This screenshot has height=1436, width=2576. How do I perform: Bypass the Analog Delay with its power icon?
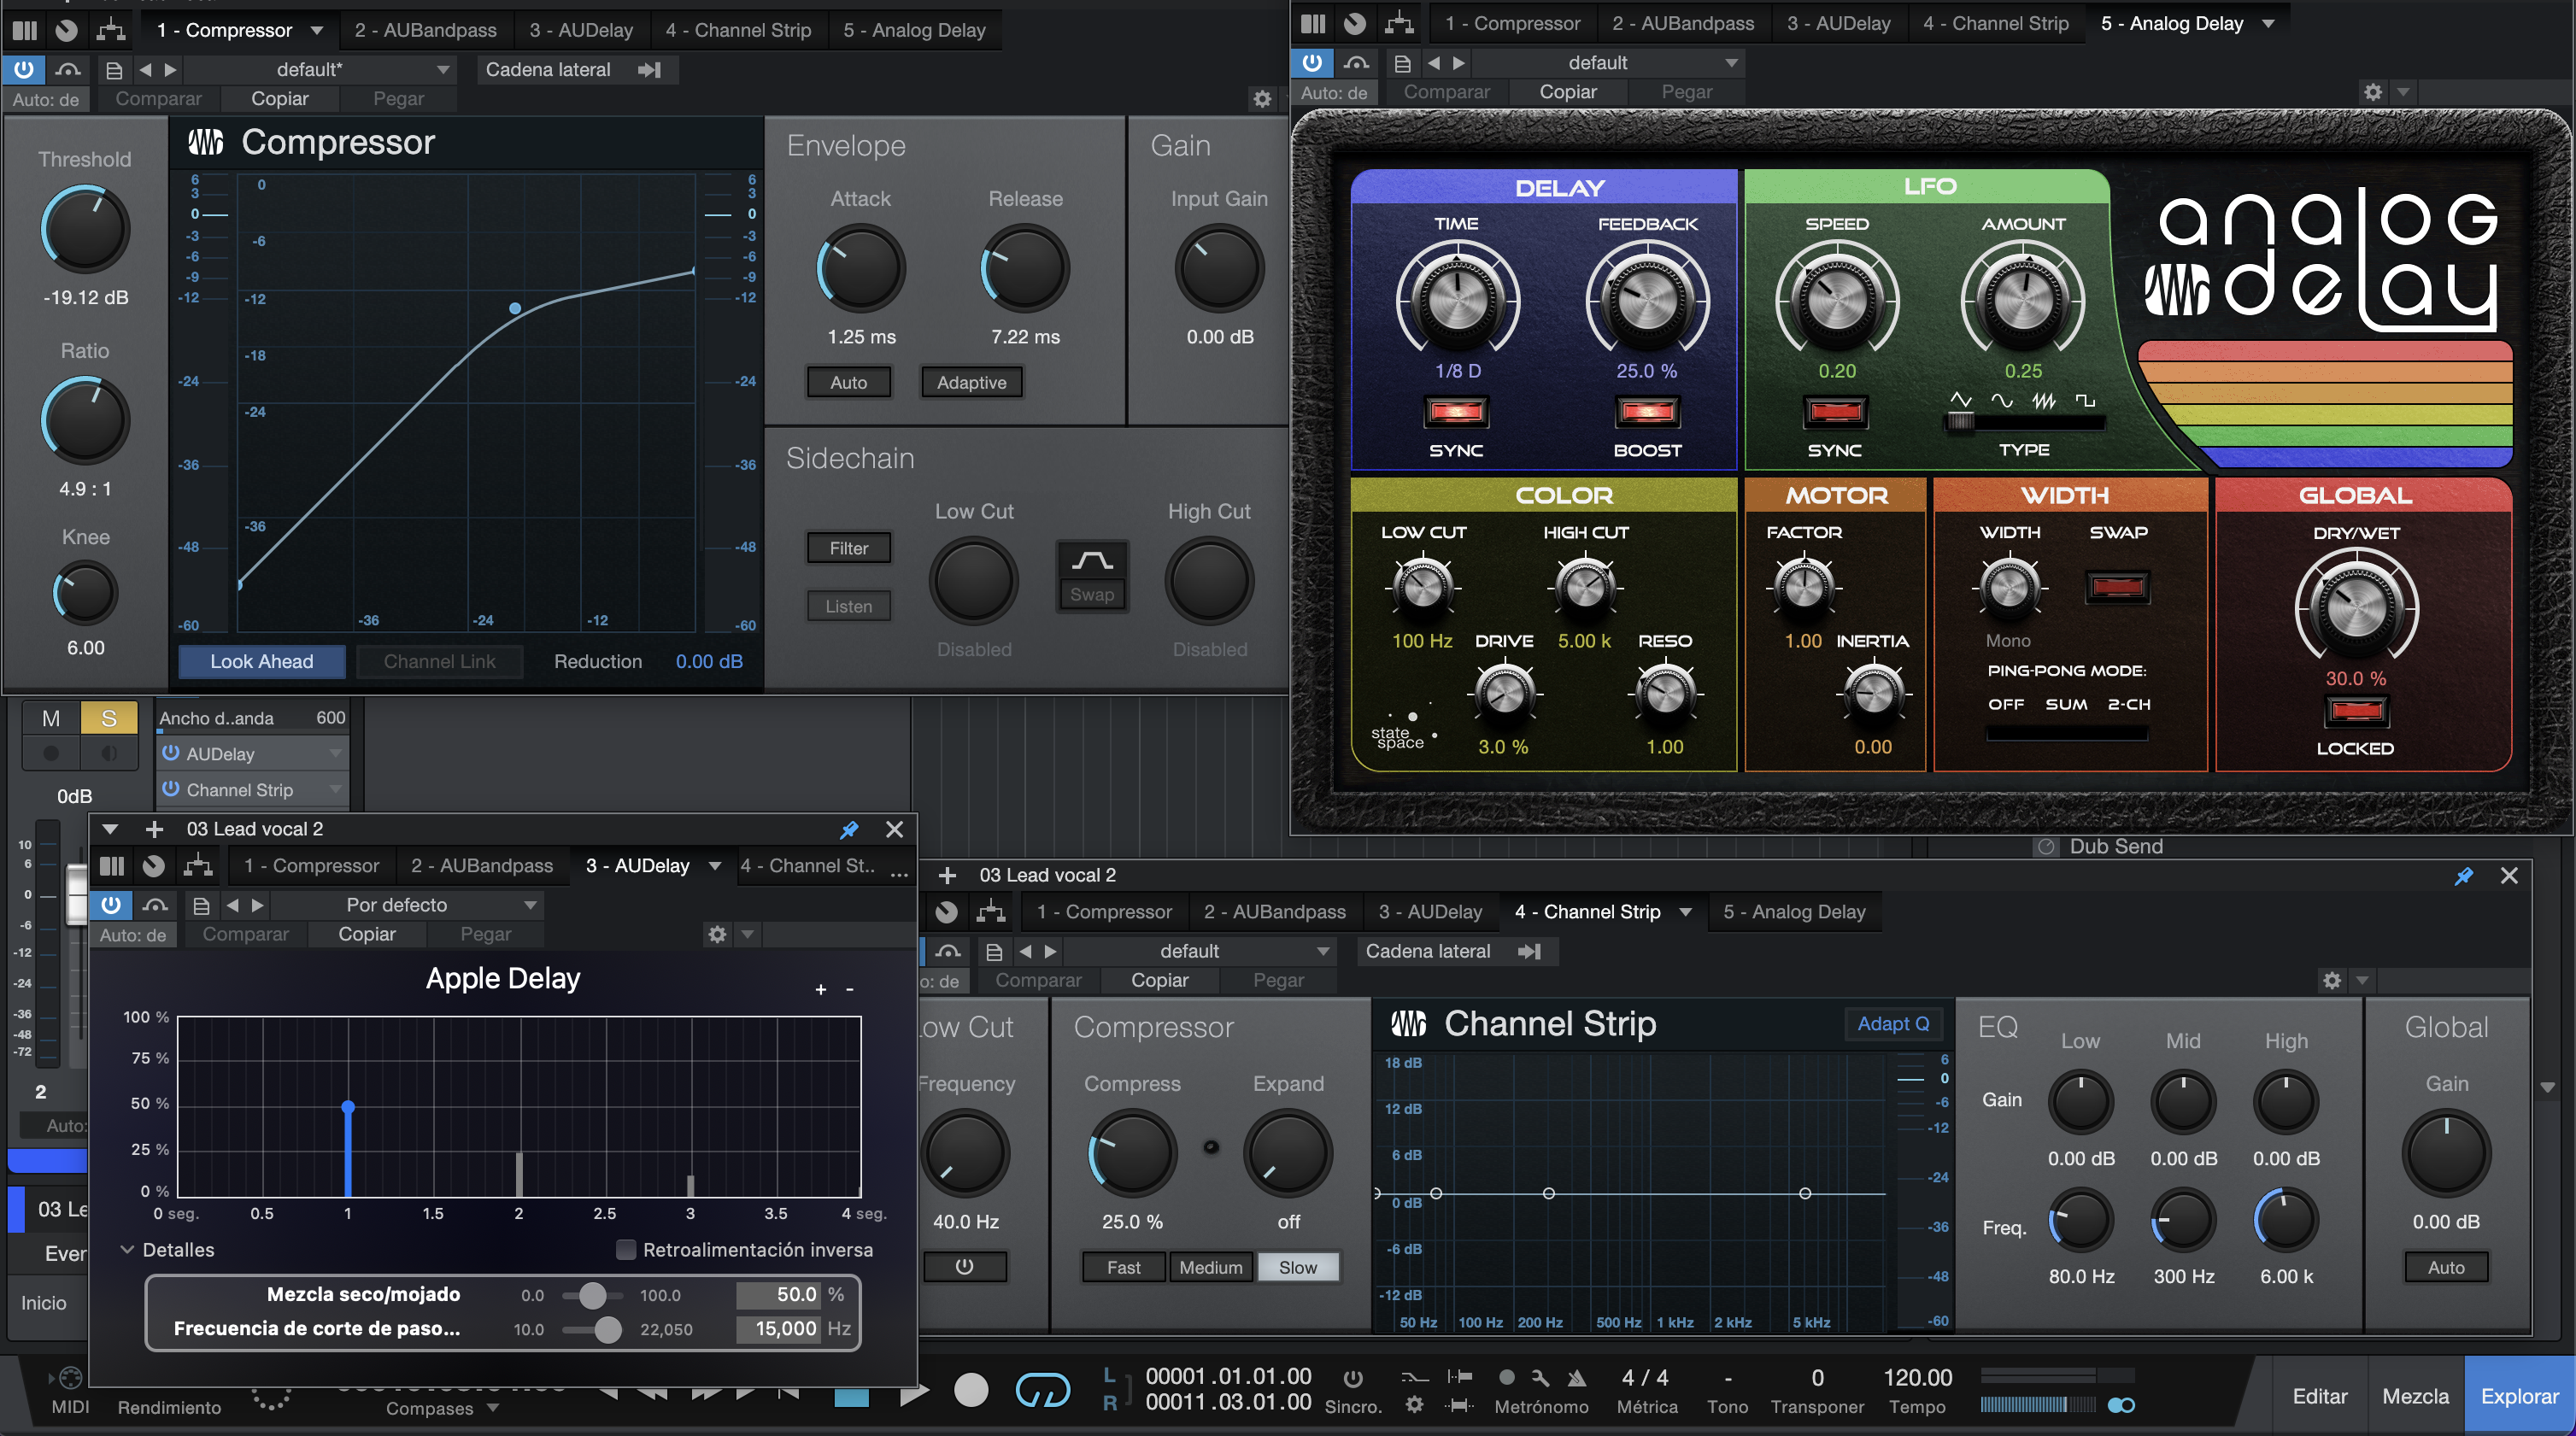click(1312, 63)
